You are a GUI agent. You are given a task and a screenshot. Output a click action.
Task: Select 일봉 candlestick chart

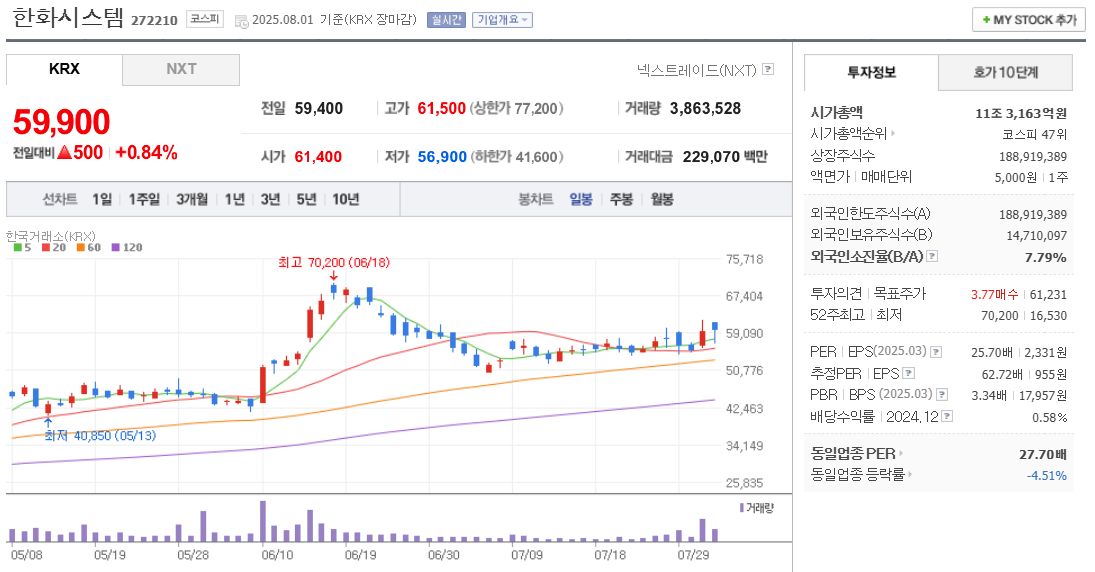581,200
